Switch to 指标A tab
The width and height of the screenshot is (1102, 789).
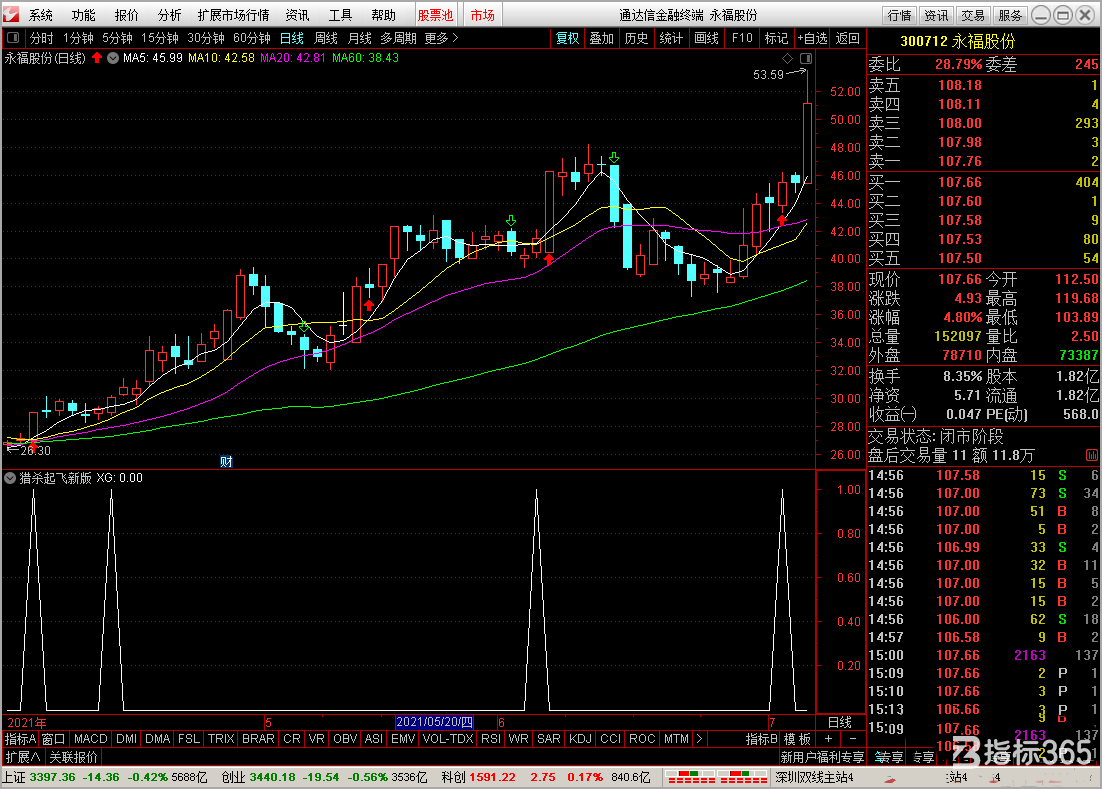coord(20,738)
